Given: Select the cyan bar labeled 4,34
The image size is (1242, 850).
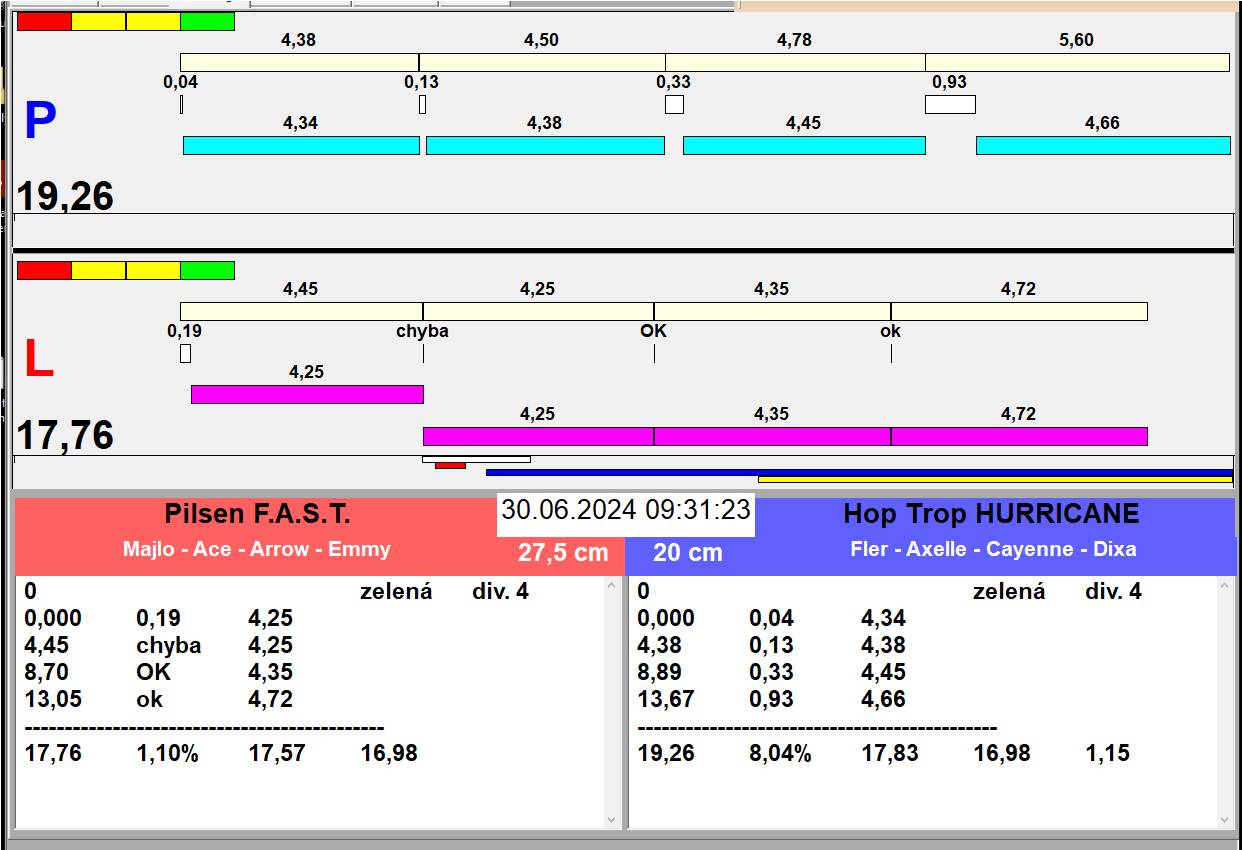Looking at the screenshot, I should pos(301,146).
